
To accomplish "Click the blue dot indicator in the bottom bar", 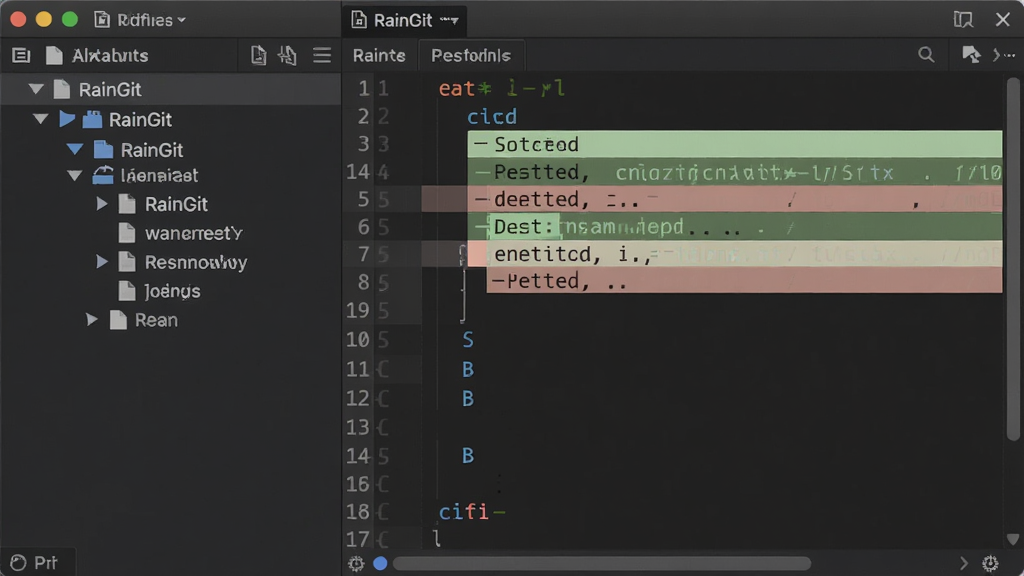I will [x=380, y=563].
